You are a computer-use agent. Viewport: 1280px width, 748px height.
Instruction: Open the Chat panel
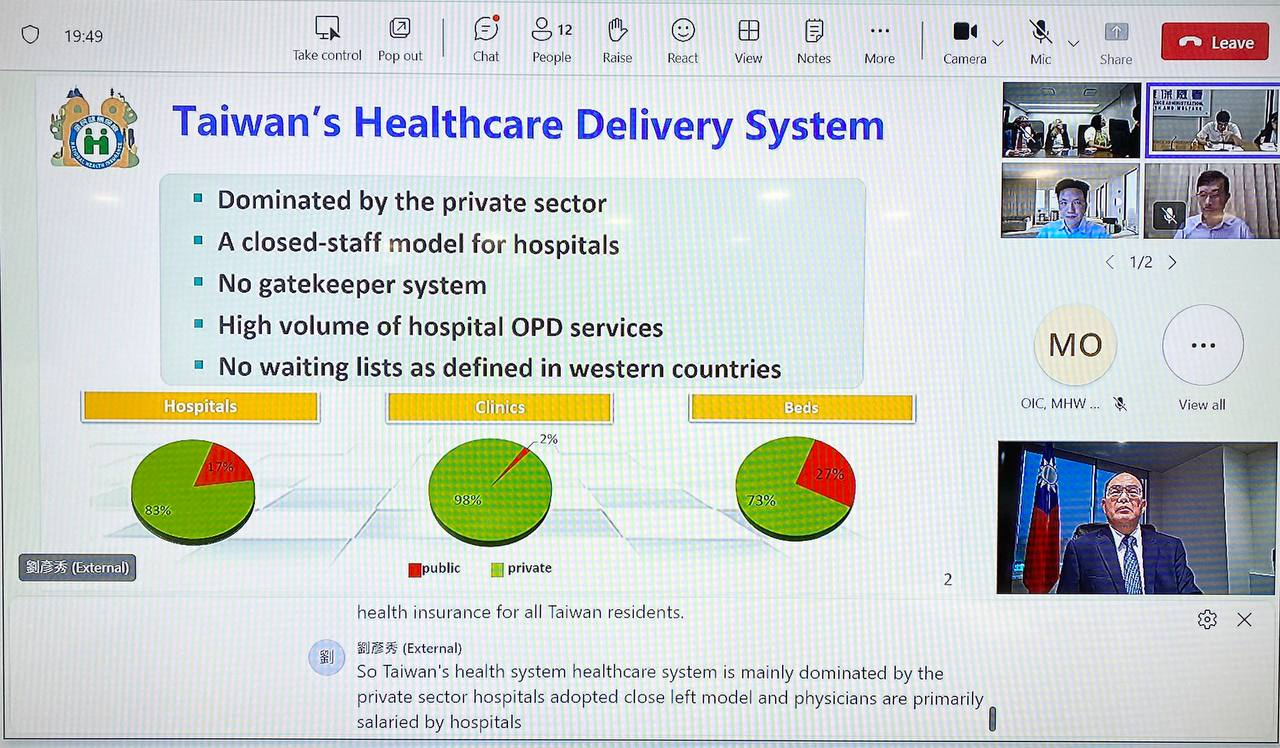pos(486,39)
